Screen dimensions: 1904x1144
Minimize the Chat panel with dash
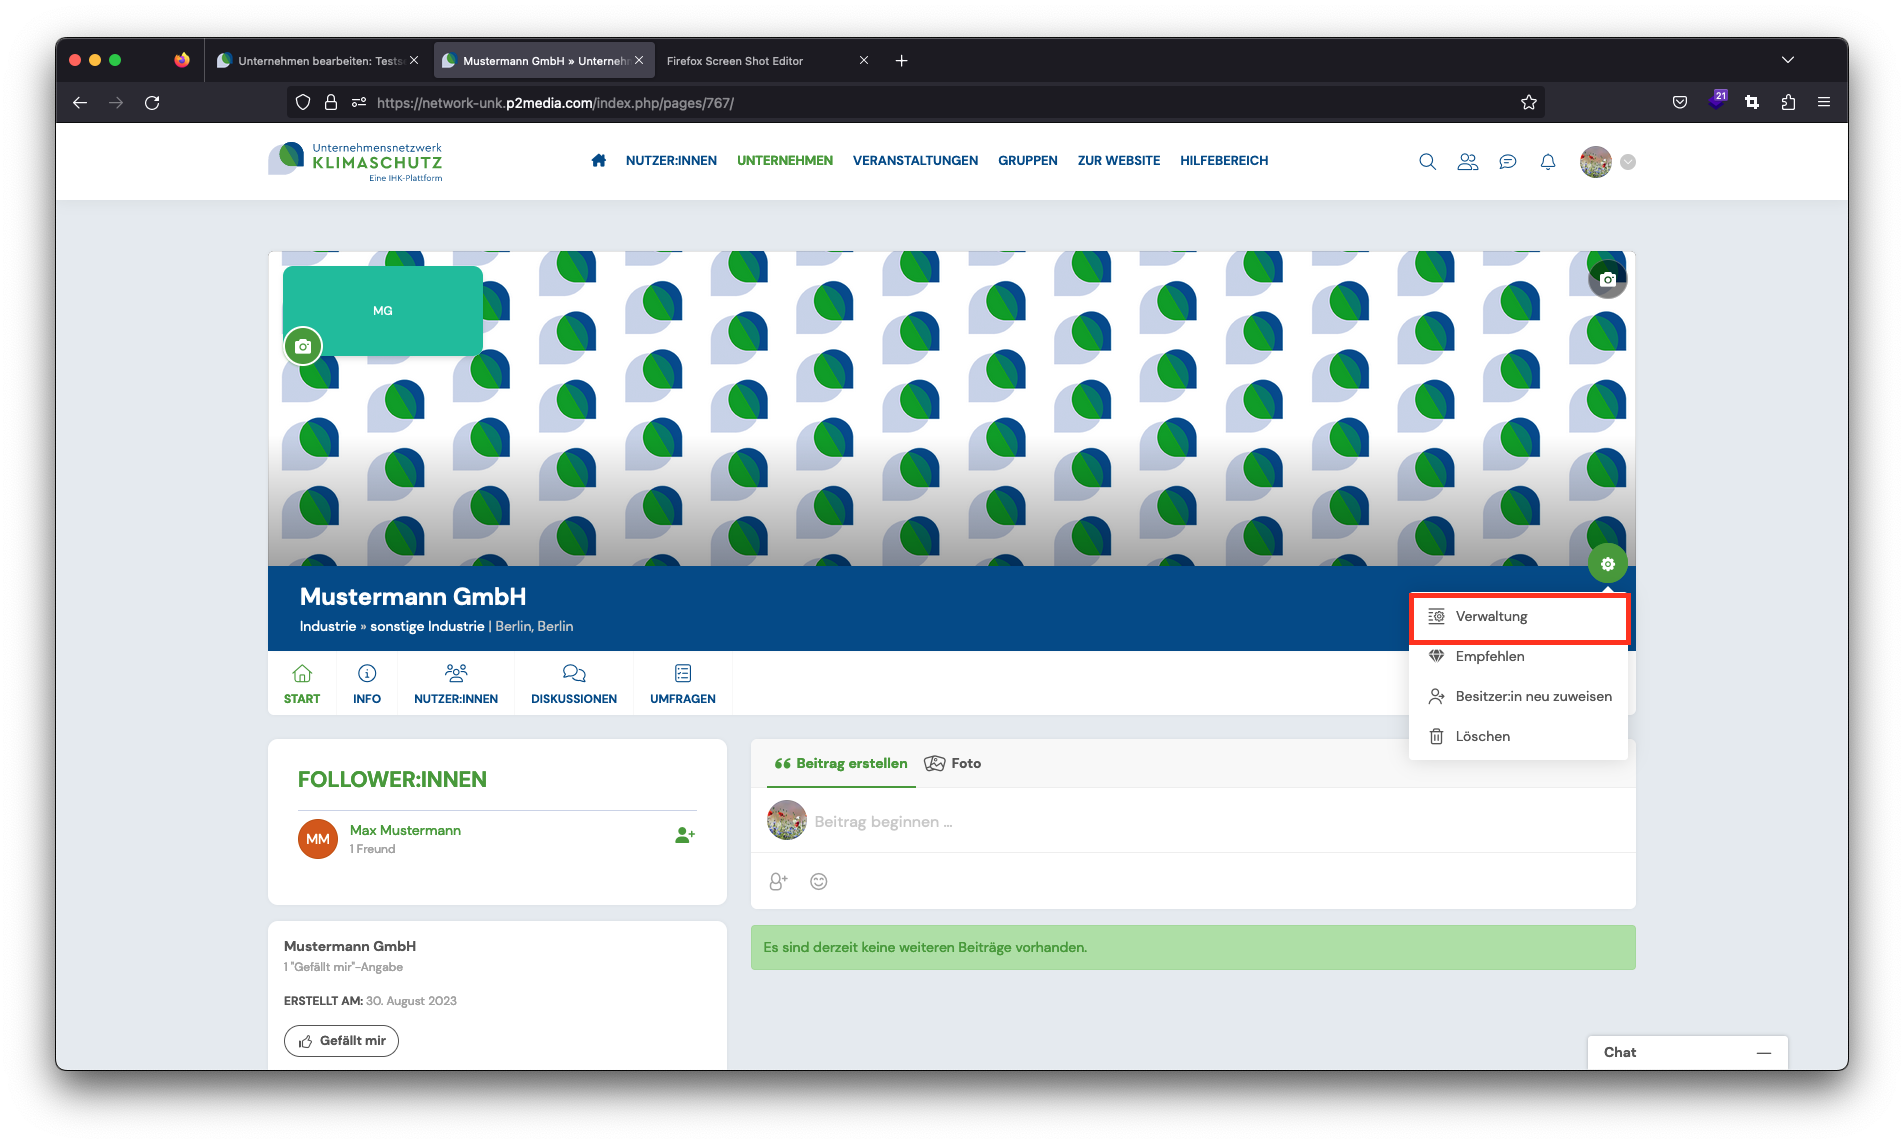click(1764, 1052)
